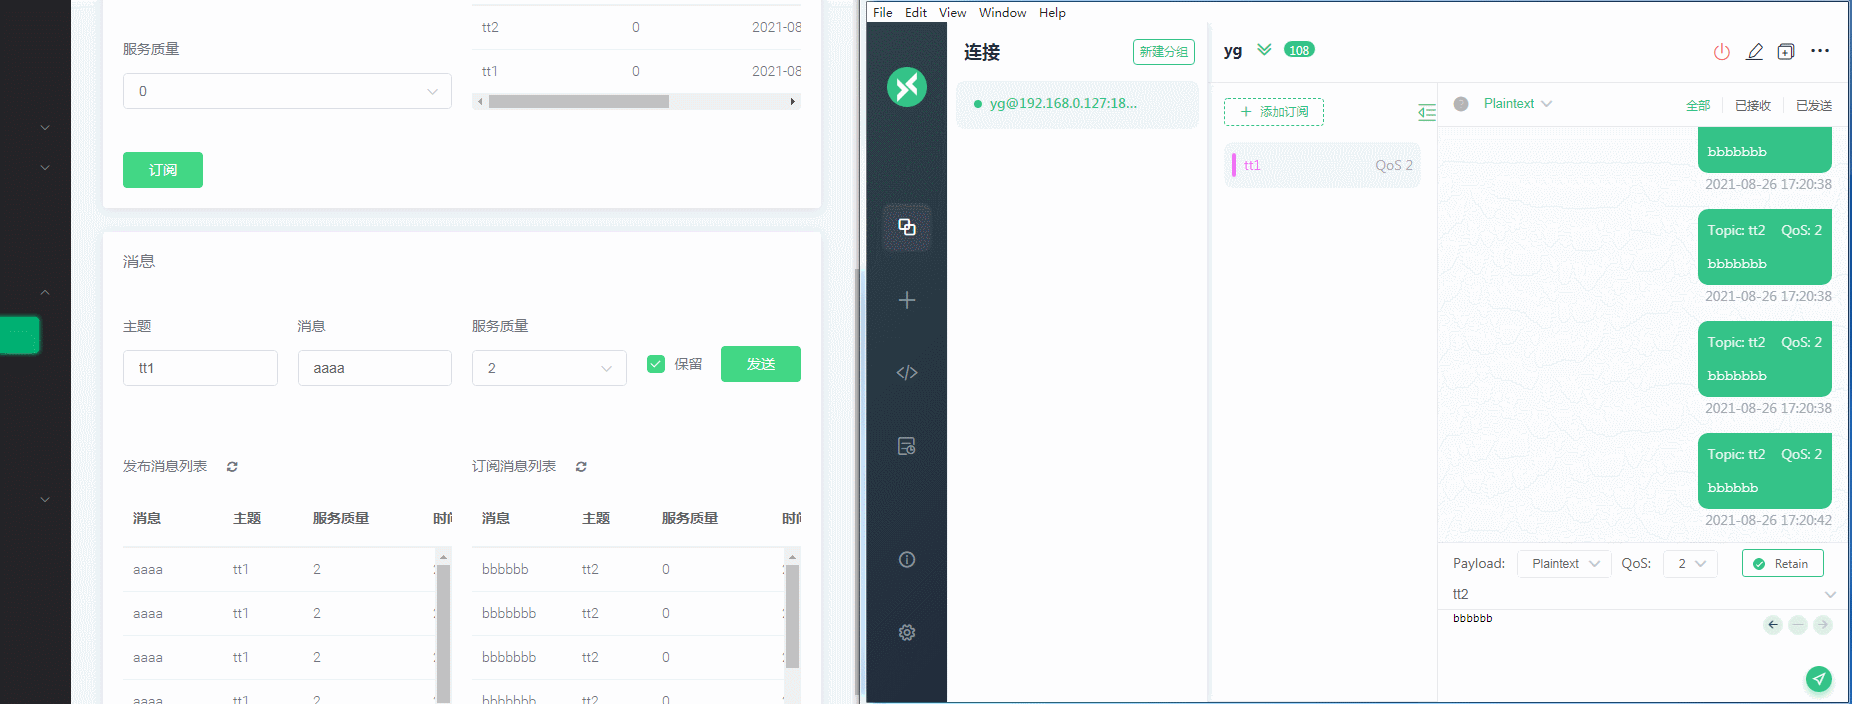Click the first bbbbbb row in 订阅消息列表

(630, 569)
